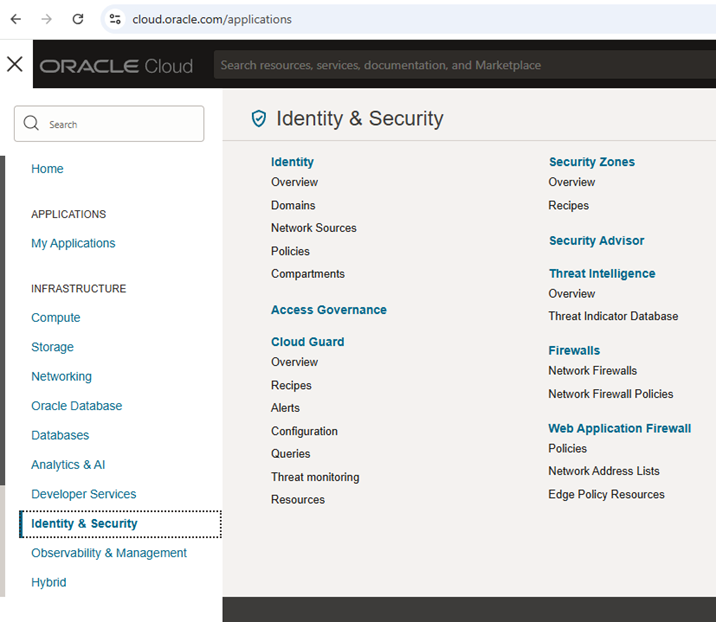Image resolution: width=716 pixels, height=622 pixels.
Task: Click the browser forward arrow
Action: click(47, 19)
